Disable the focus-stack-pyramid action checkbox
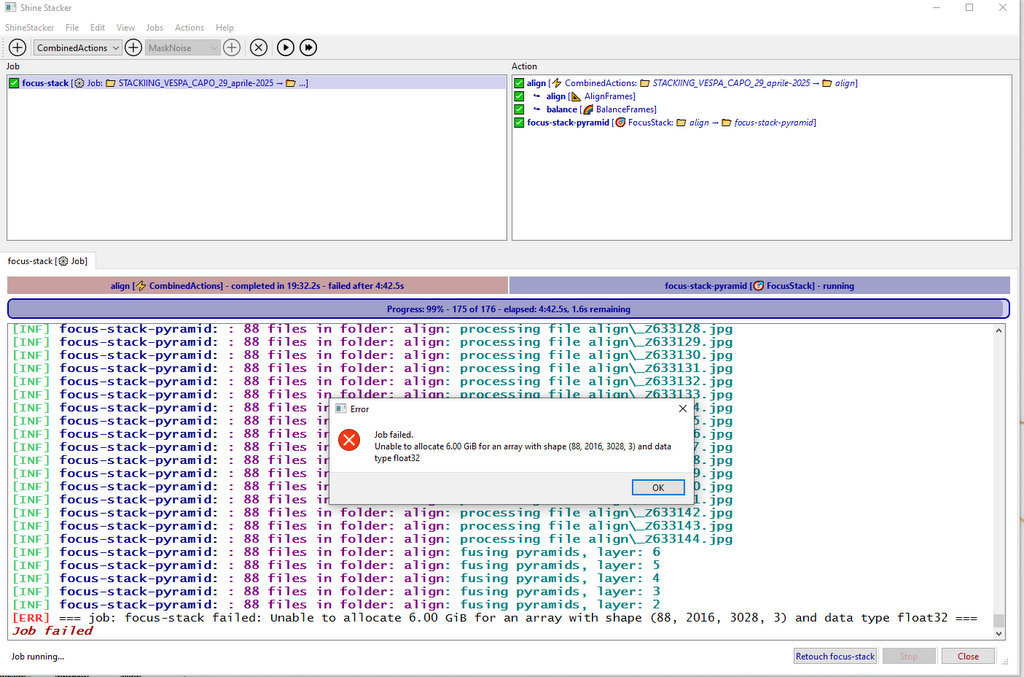1024x677 pixels. (x=519, y=123)
